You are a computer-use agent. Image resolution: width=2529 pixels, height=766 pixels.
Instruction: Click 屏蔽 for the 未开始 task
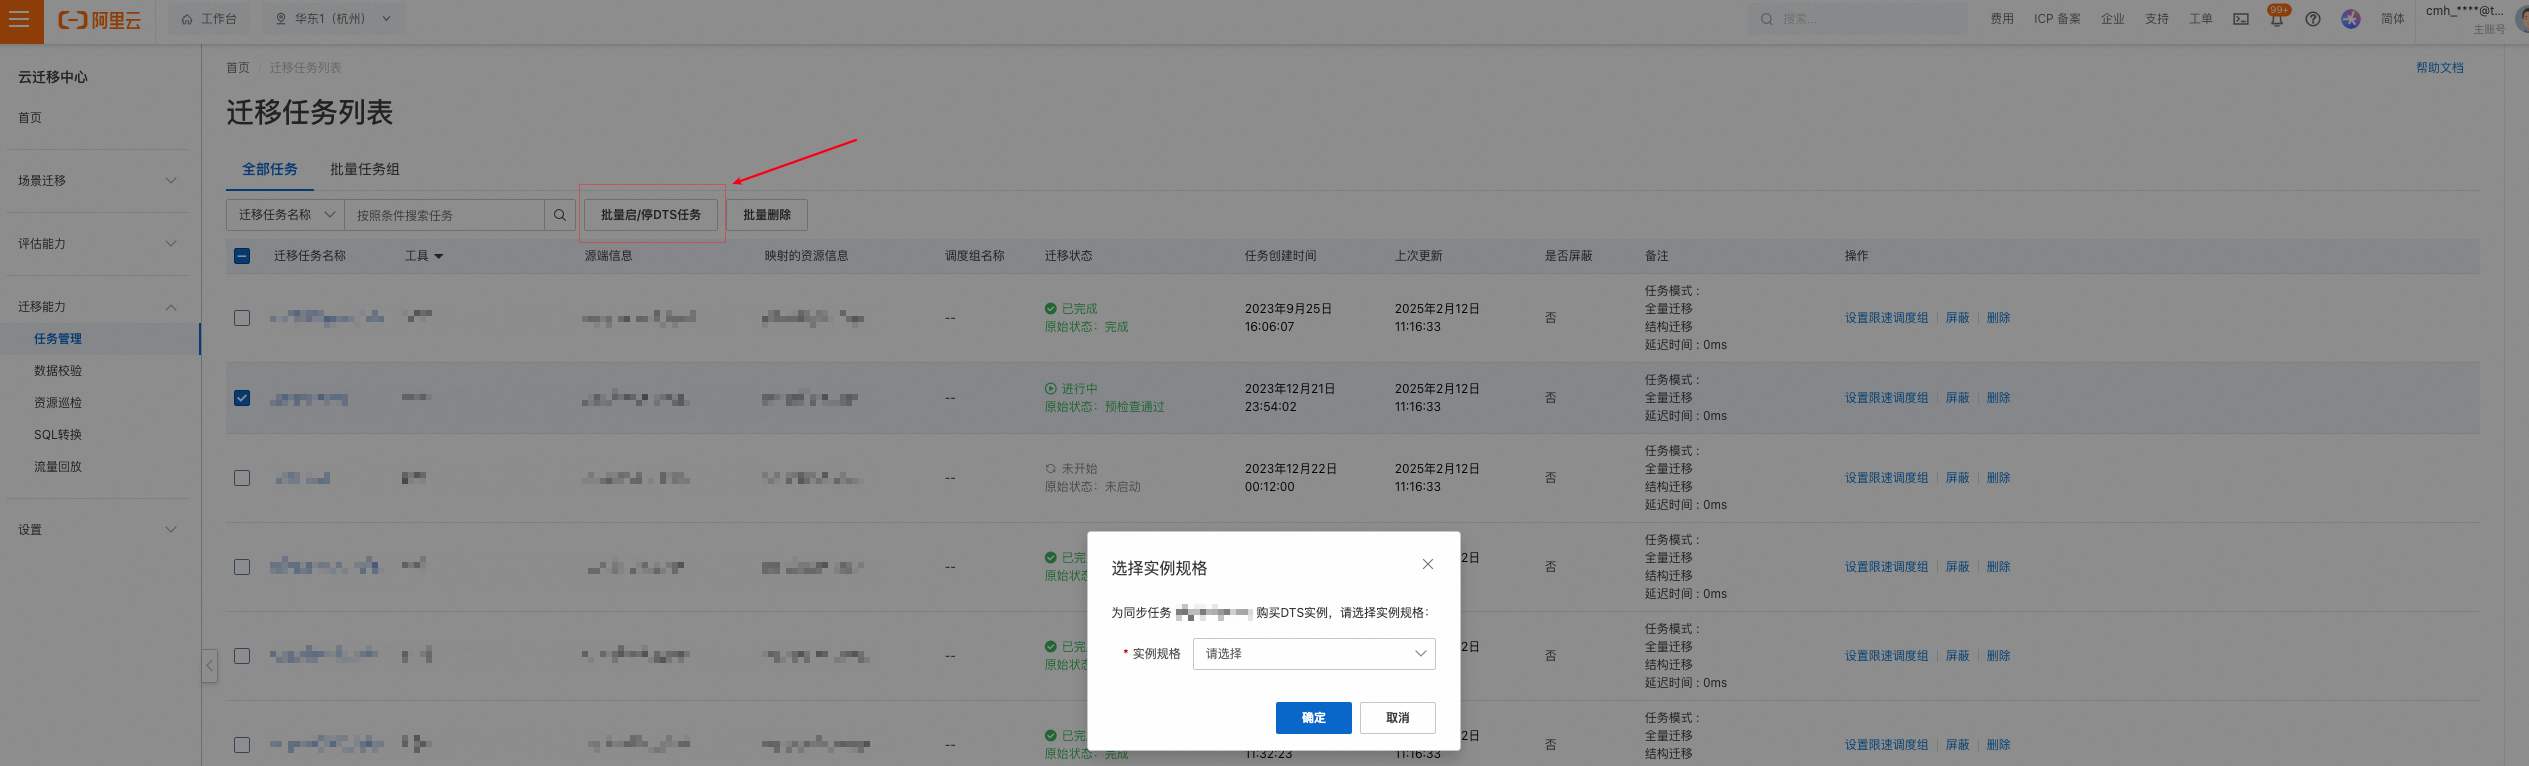point(1958,478)
